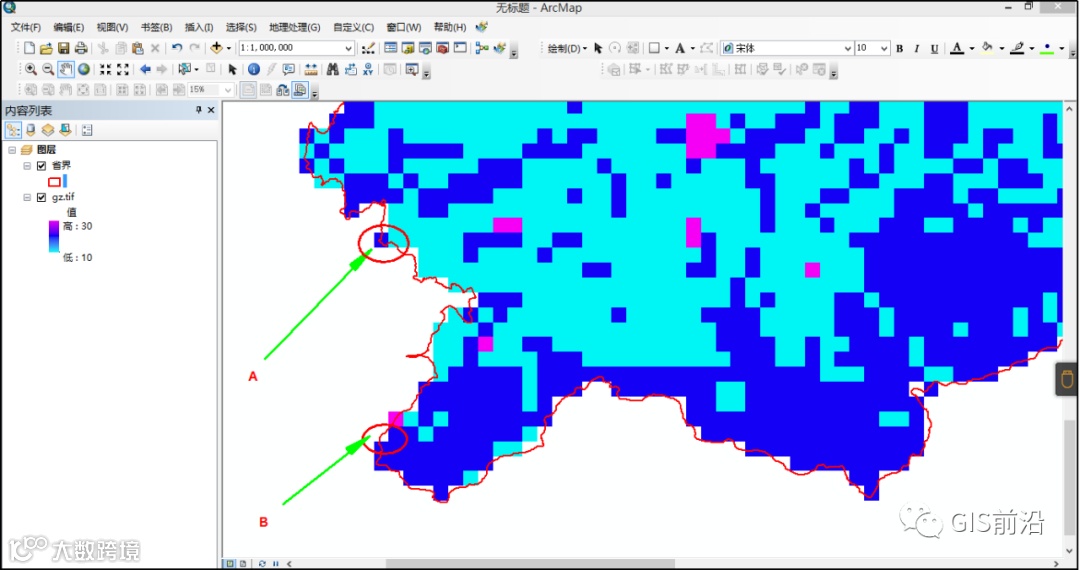Open the Search window
The height and width of the screenshot is (570, 1080).
[x=425, y=48]
